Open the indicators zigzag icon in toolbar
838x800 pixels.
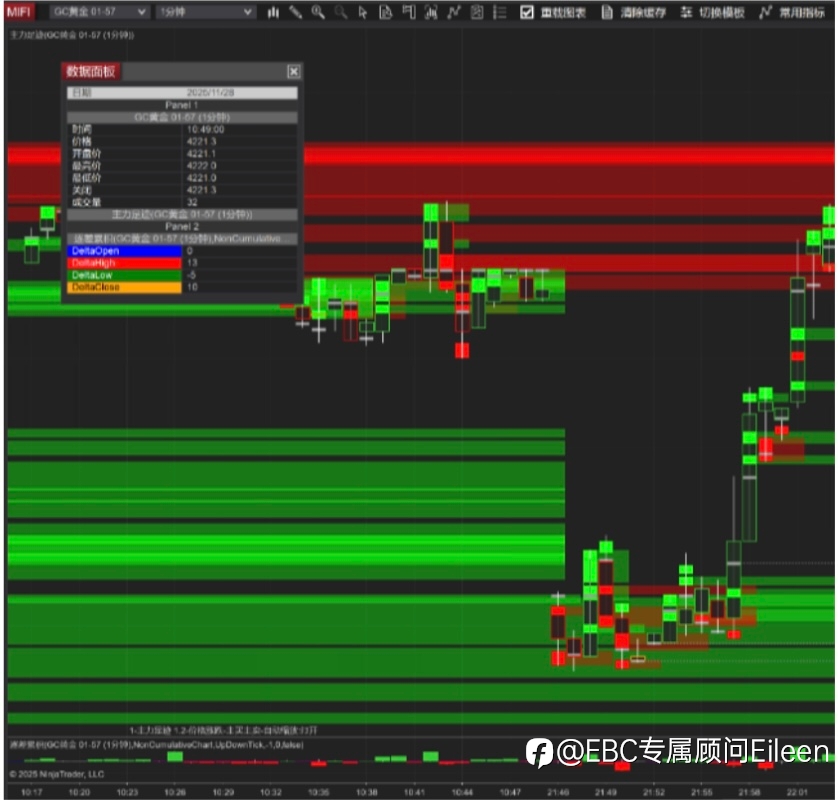pos(454,12)
